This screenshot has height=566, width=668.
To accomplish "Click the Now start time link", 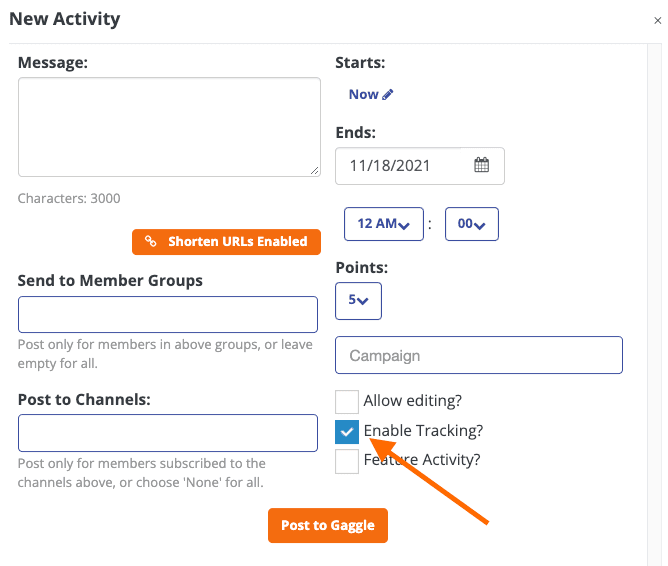I will (363, 95).
